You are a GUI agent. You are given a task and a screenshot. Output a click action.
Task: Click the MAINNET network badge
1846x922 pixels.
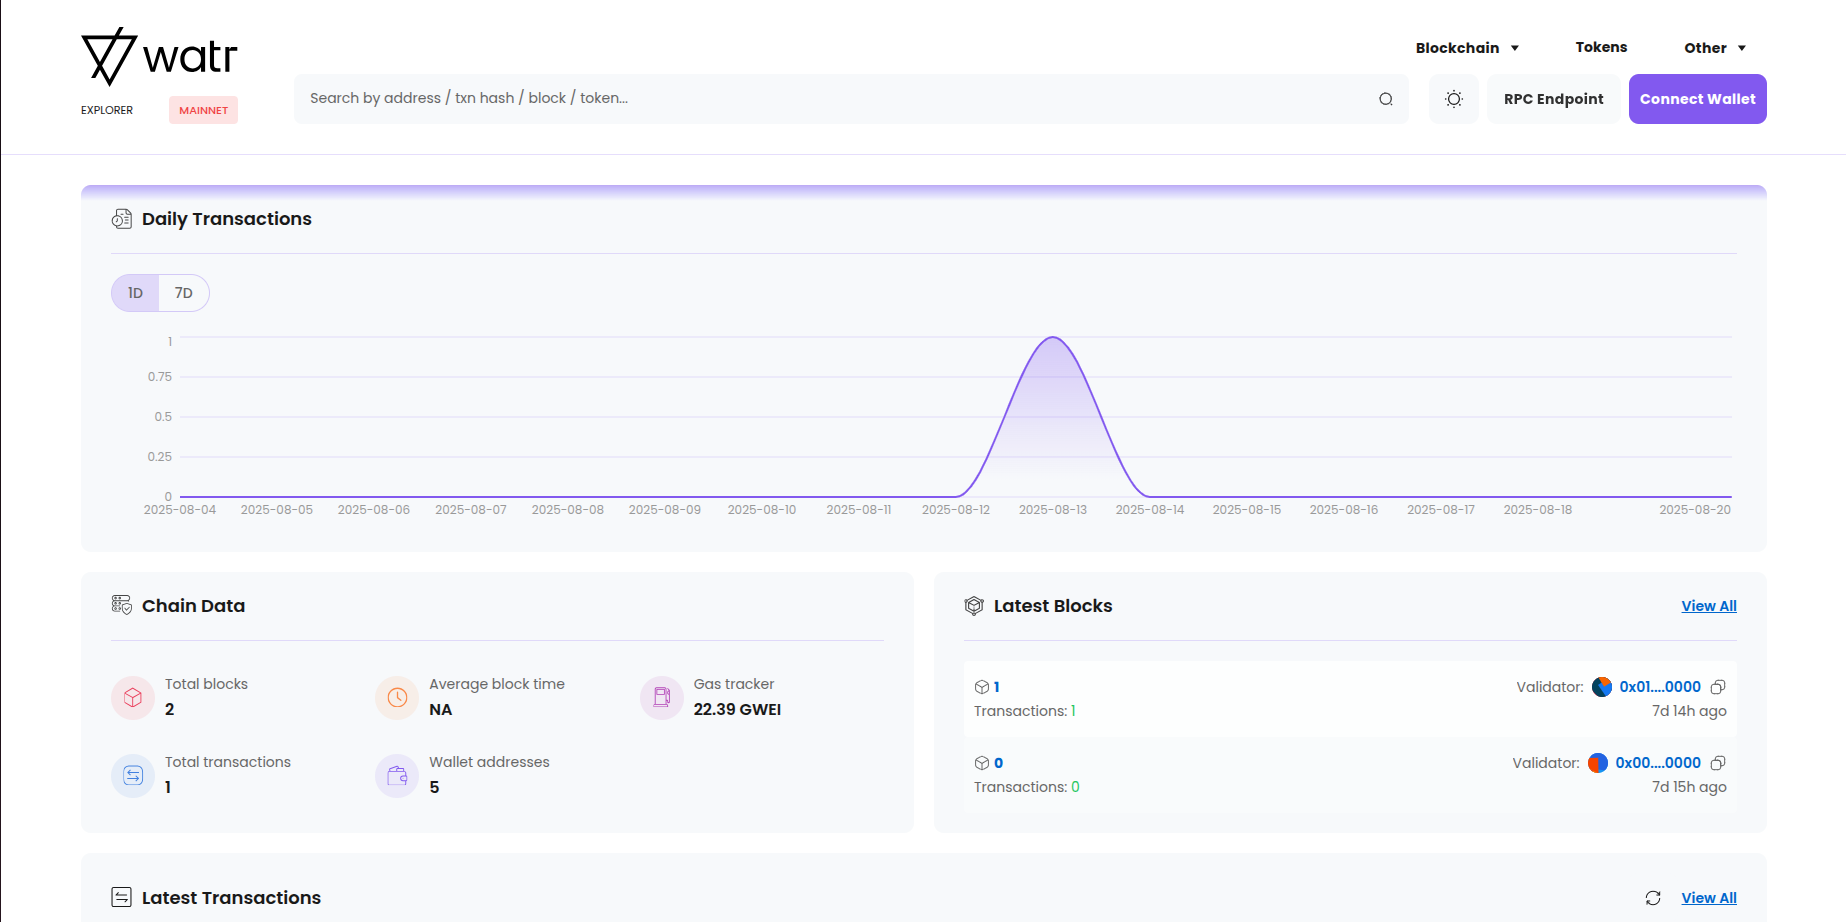pos(203,110)
